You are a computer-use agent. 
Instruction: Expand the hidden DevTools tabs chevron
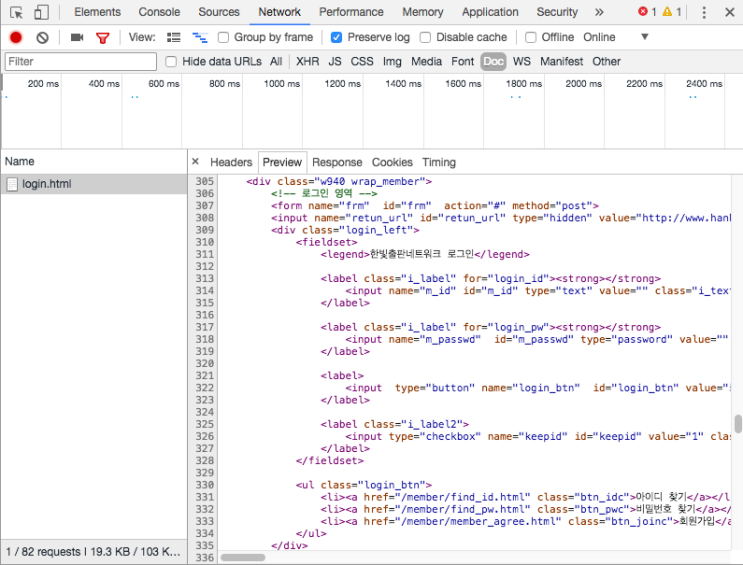click(599, 12)
